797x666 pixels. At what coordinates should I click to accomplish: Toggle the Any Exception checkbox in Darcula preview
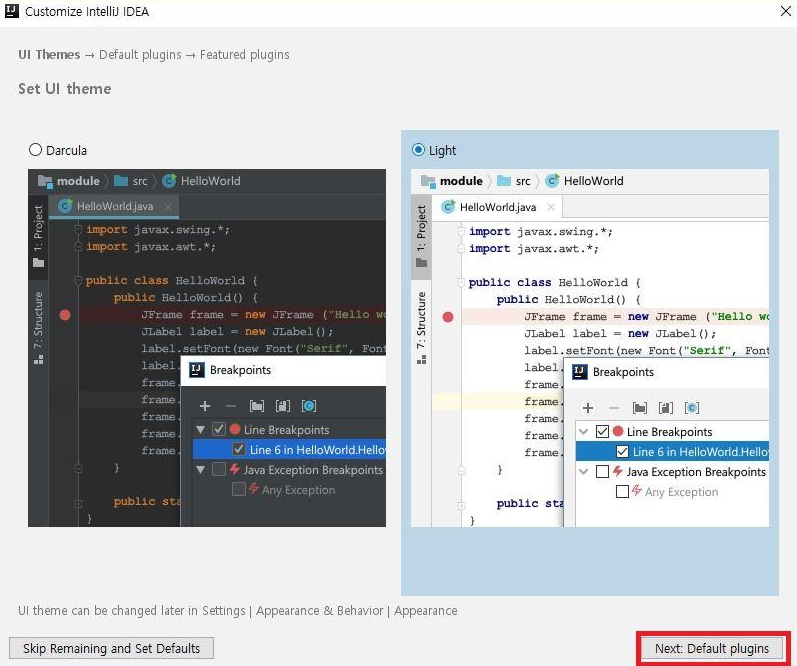pyautogui.click(x=239, y=489)
